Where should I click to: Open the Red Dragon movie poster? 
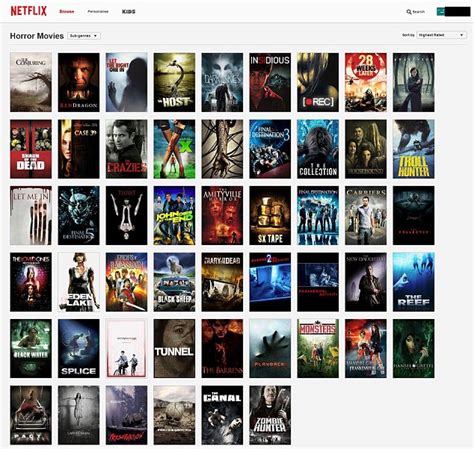[79, 82]
